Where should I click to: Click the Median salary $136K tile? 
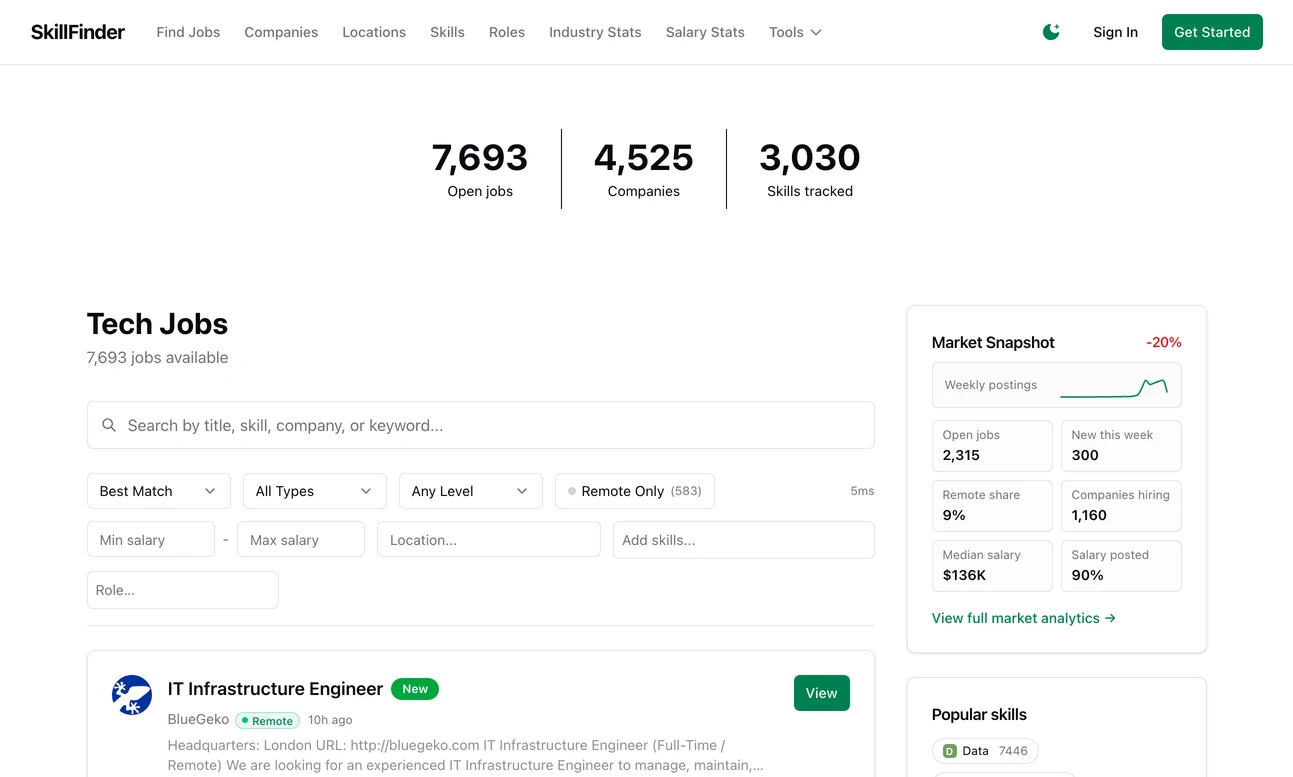click(x=992, y=566)
